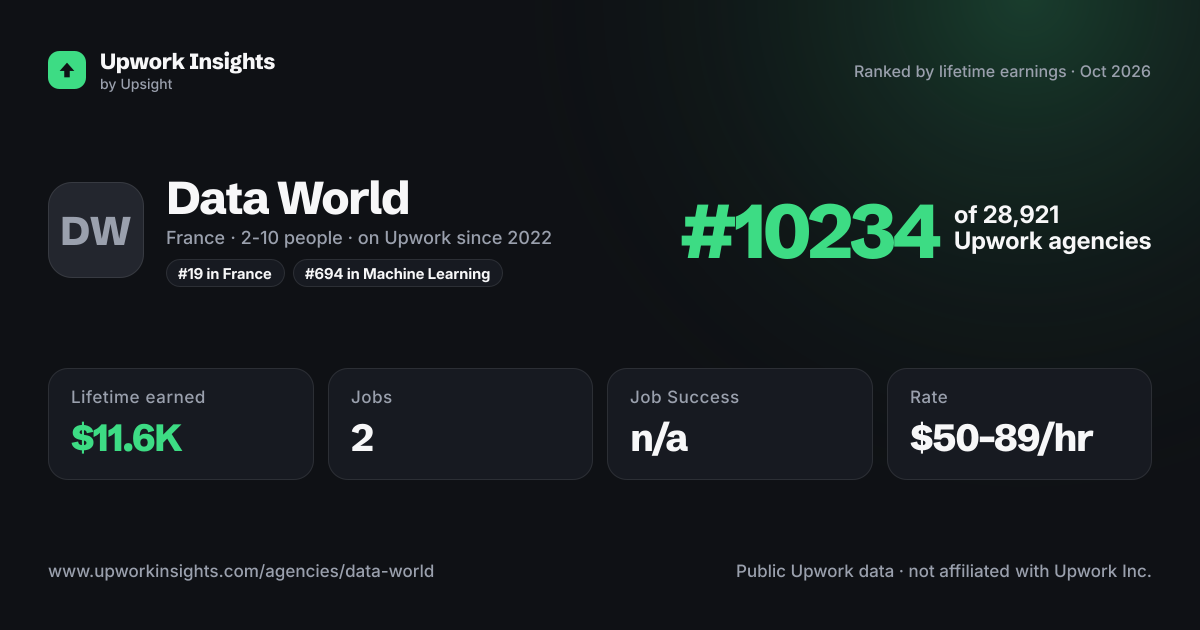Click 'Ranked by lifetime earnings · Oct 2026'
This screenshot has height=630, width=1200.
[x=1002, y=72]
